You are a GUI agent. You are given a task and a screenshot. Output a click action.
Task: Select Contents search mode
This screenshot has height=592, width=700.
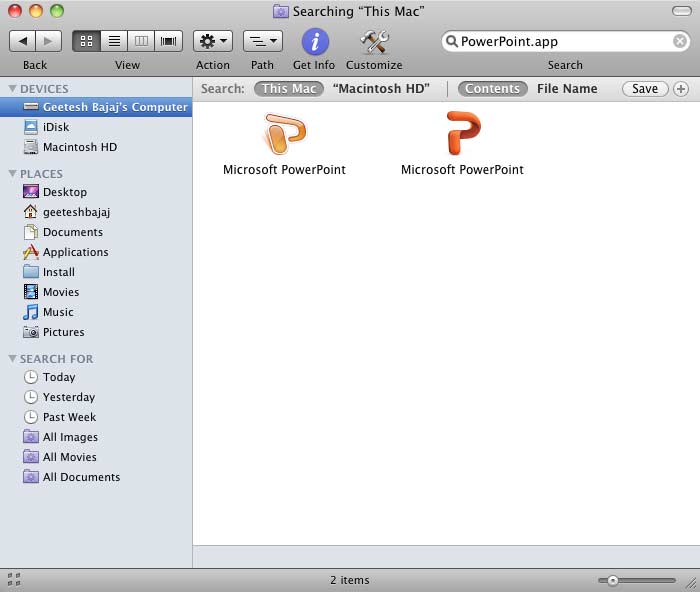pyautogui.click(x=492, y=89)
